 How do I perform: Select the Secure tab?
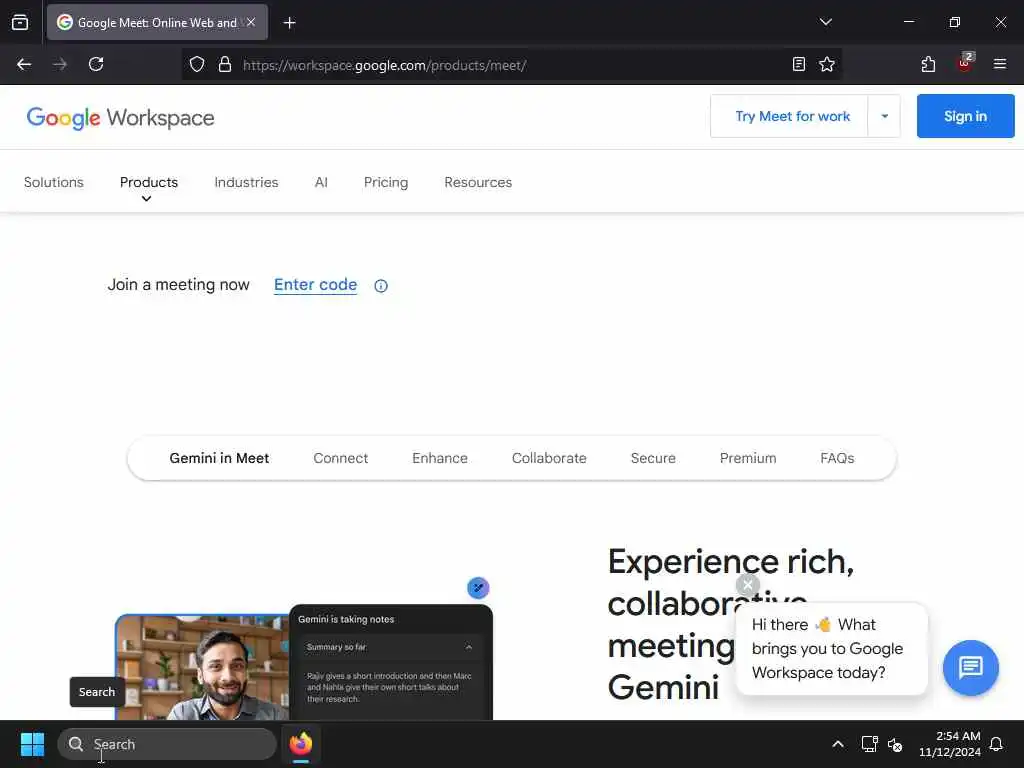pos(653,458)
